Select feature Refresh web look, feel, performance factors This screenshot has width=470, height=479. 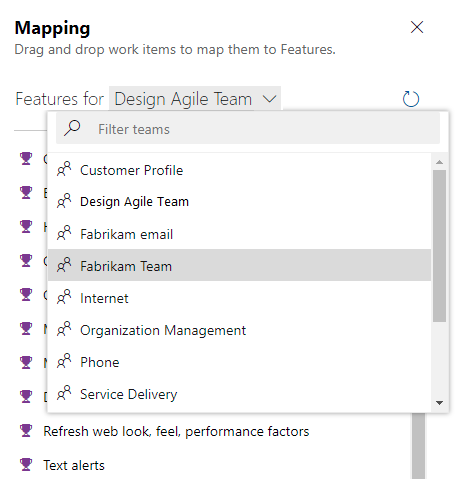point(176,431)
